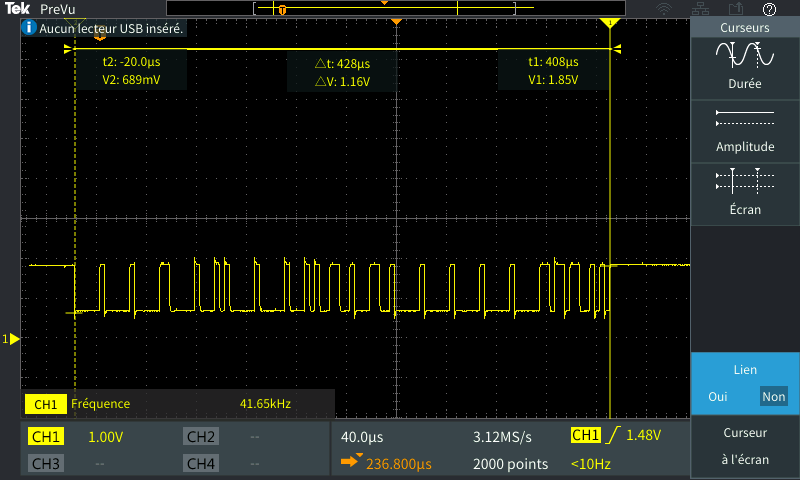The image size is (800, 480).
Task: Click the CH1 trigger source badge
Action: tap(585, 435)
